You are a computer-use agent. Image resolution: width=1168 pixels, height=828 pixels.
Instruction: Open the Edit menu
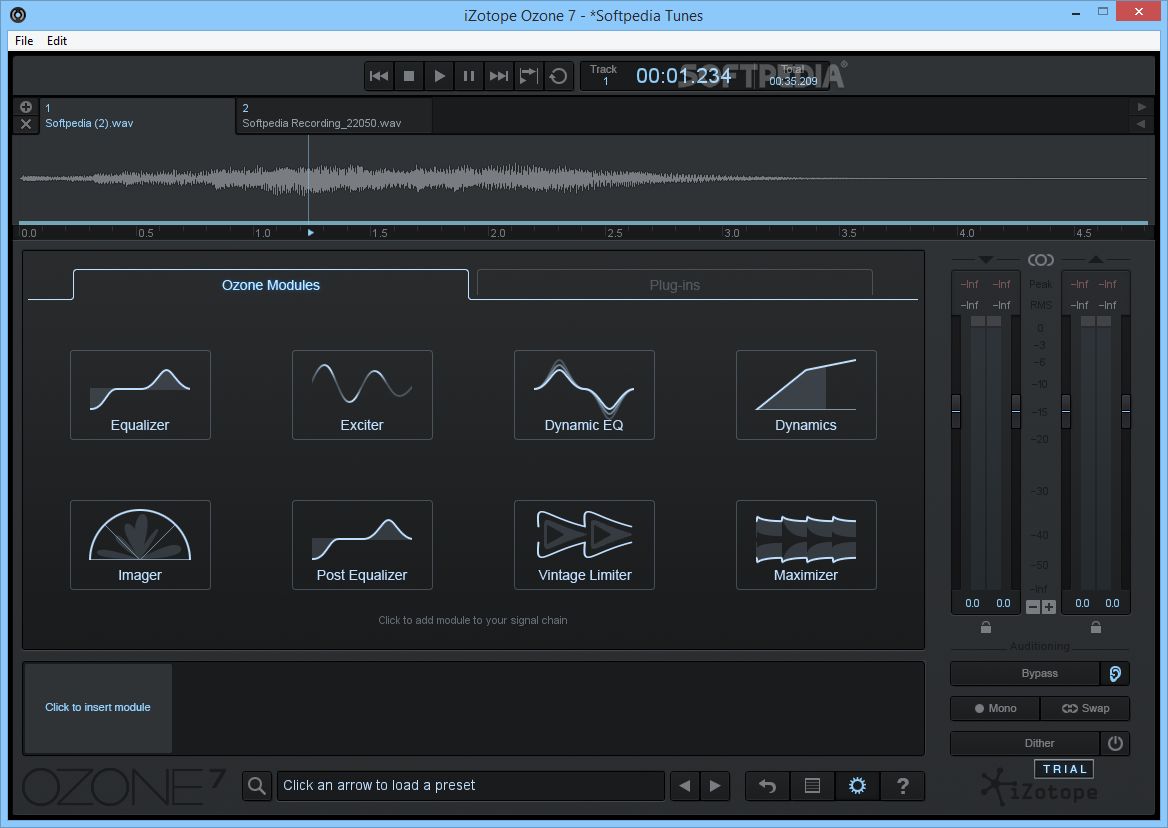pyautogui.click(x=57, y=41)
